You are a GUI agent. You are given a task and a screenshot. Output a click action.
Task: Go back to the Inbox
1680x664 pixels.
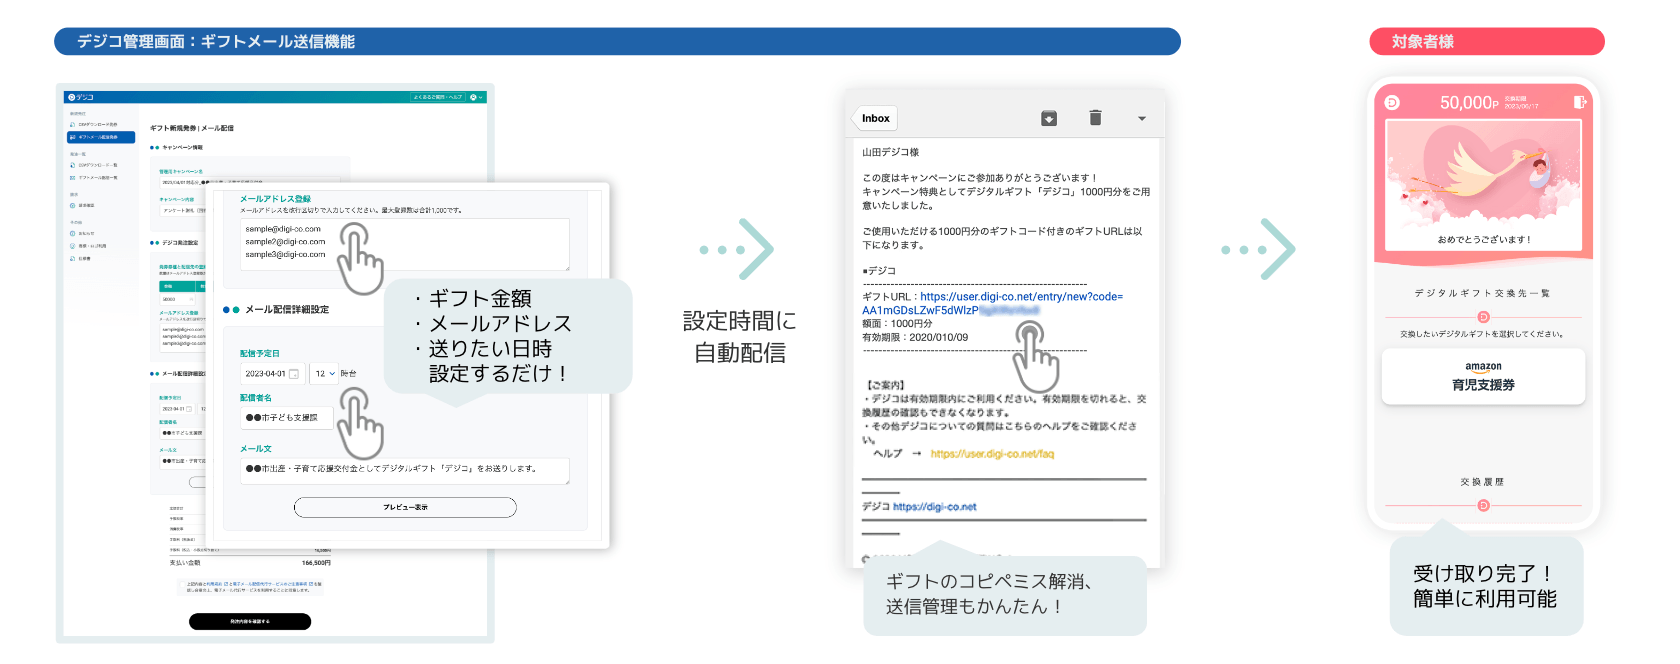pyautogui.click(x=875, y=118)
